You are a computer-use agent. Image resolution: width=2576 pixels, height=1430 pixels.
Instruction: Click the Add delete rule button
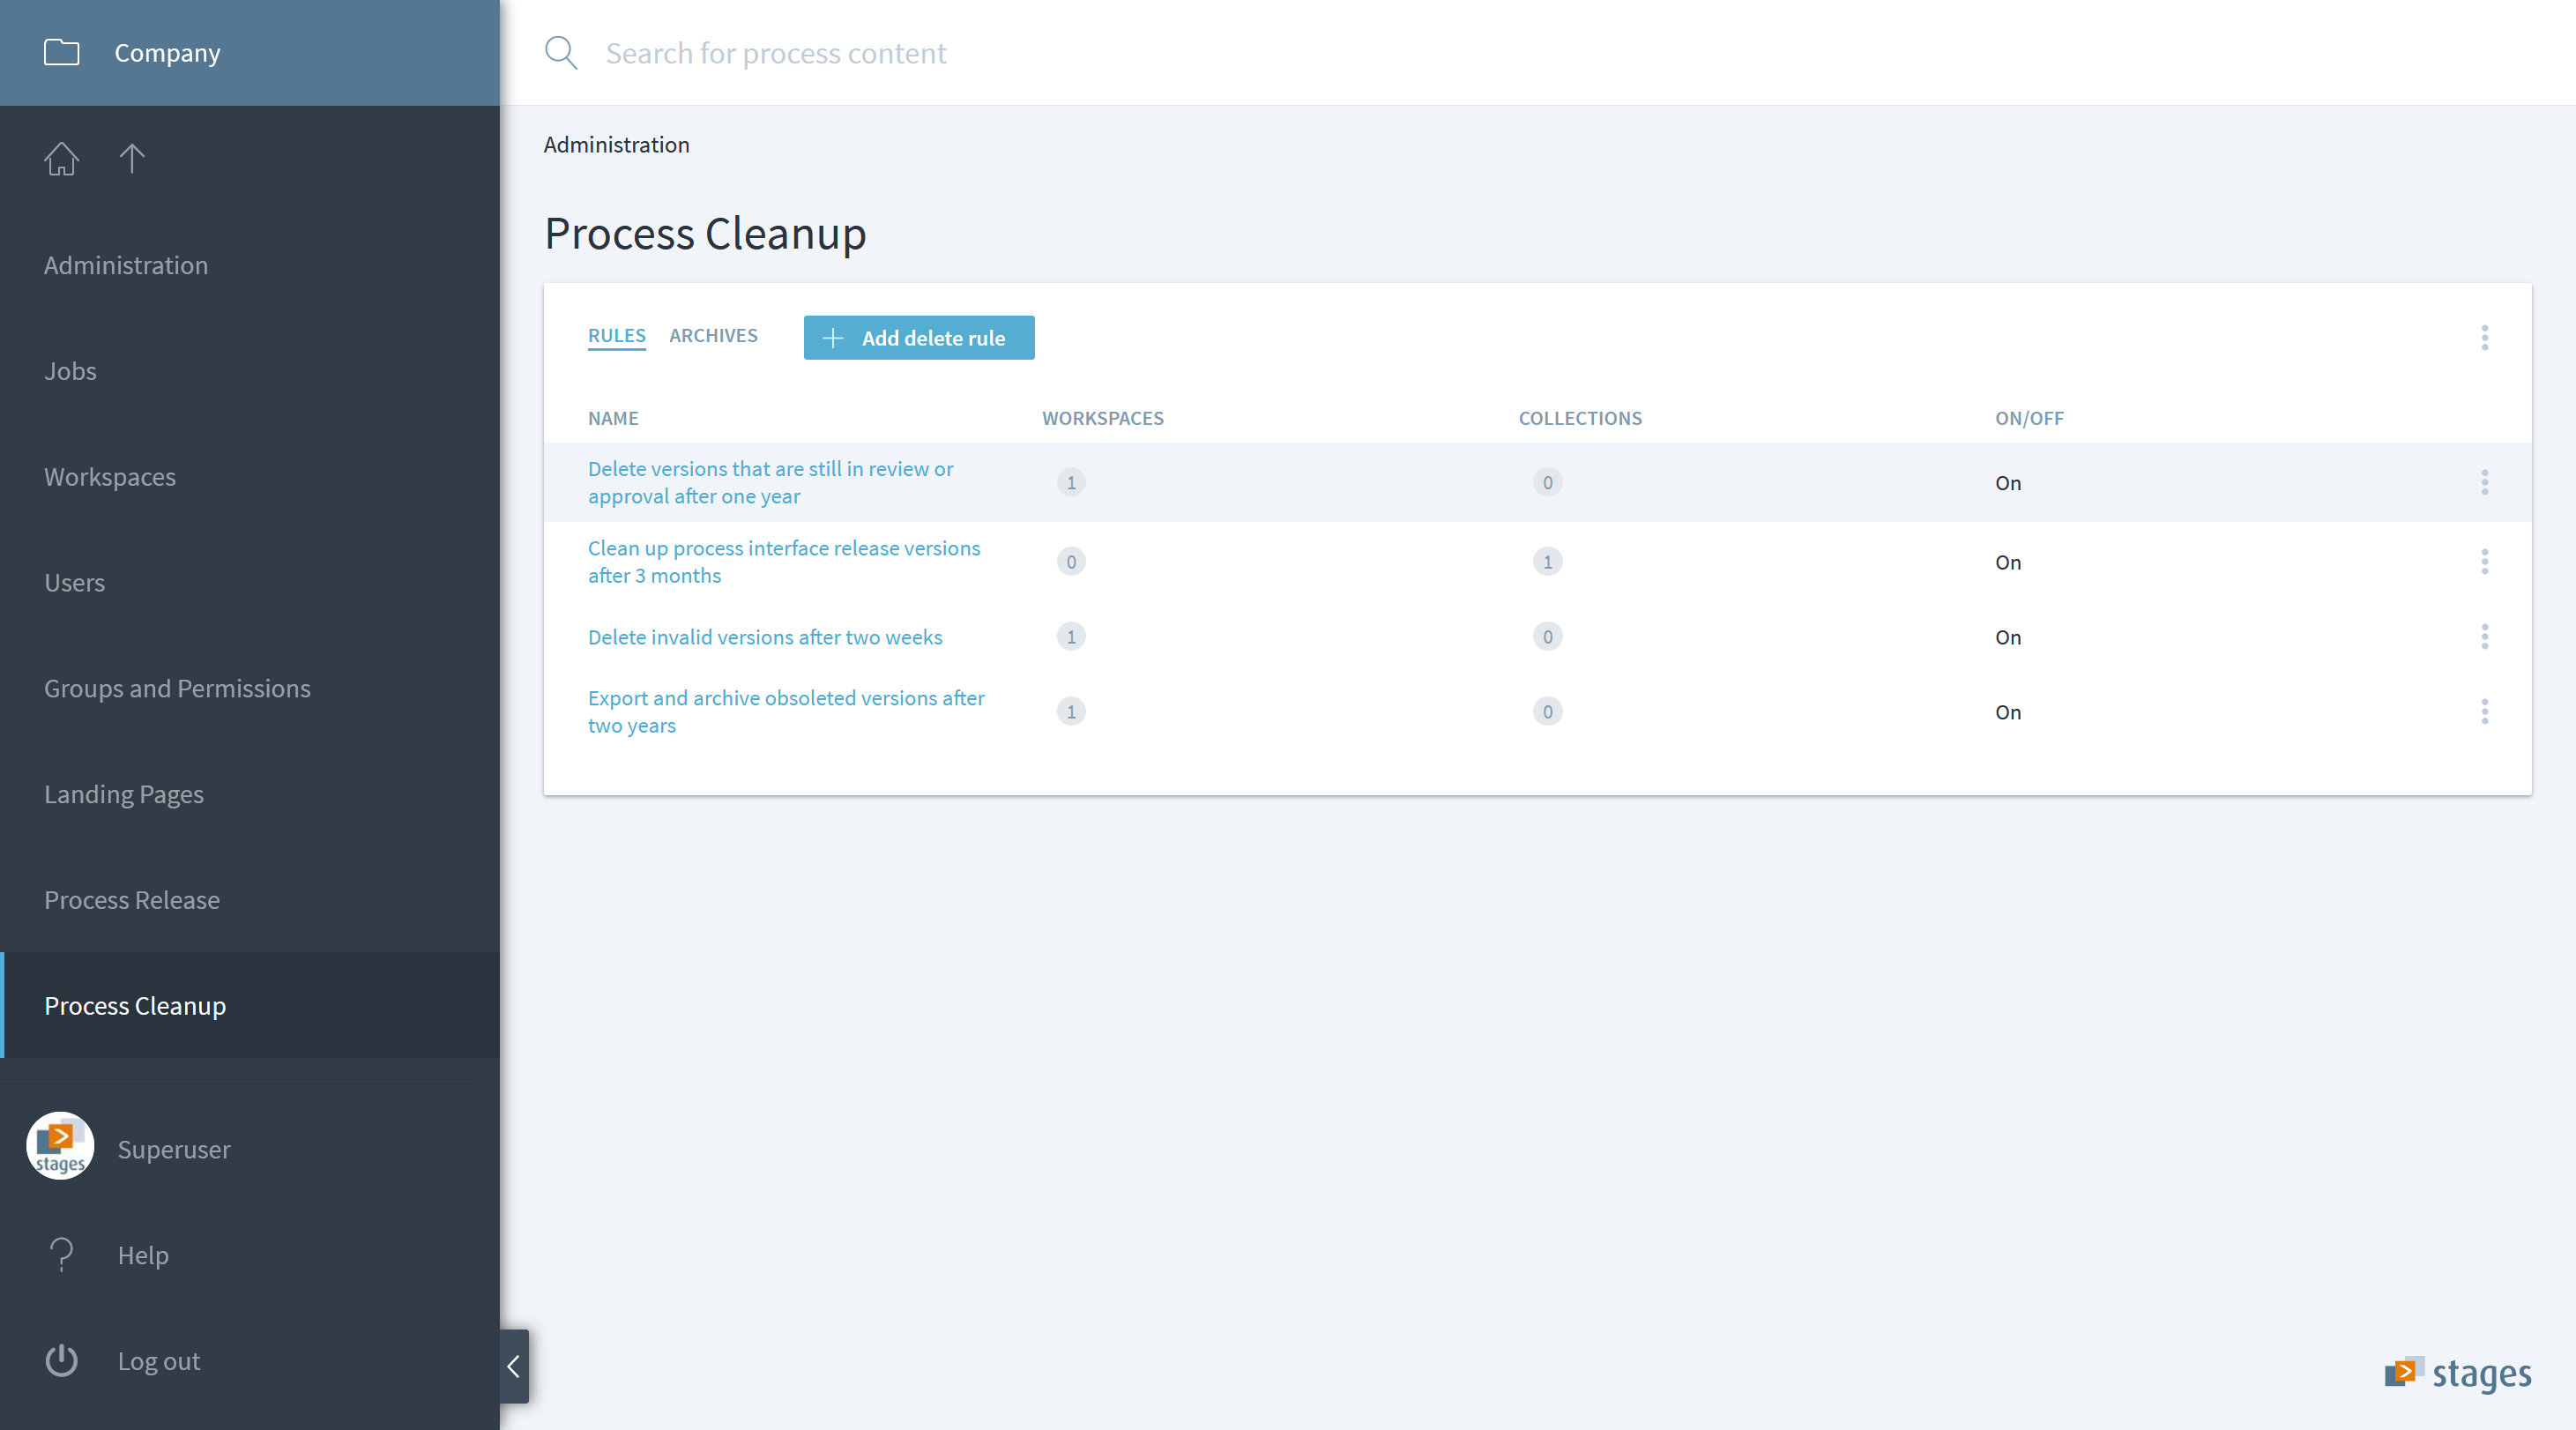point(918,338)
